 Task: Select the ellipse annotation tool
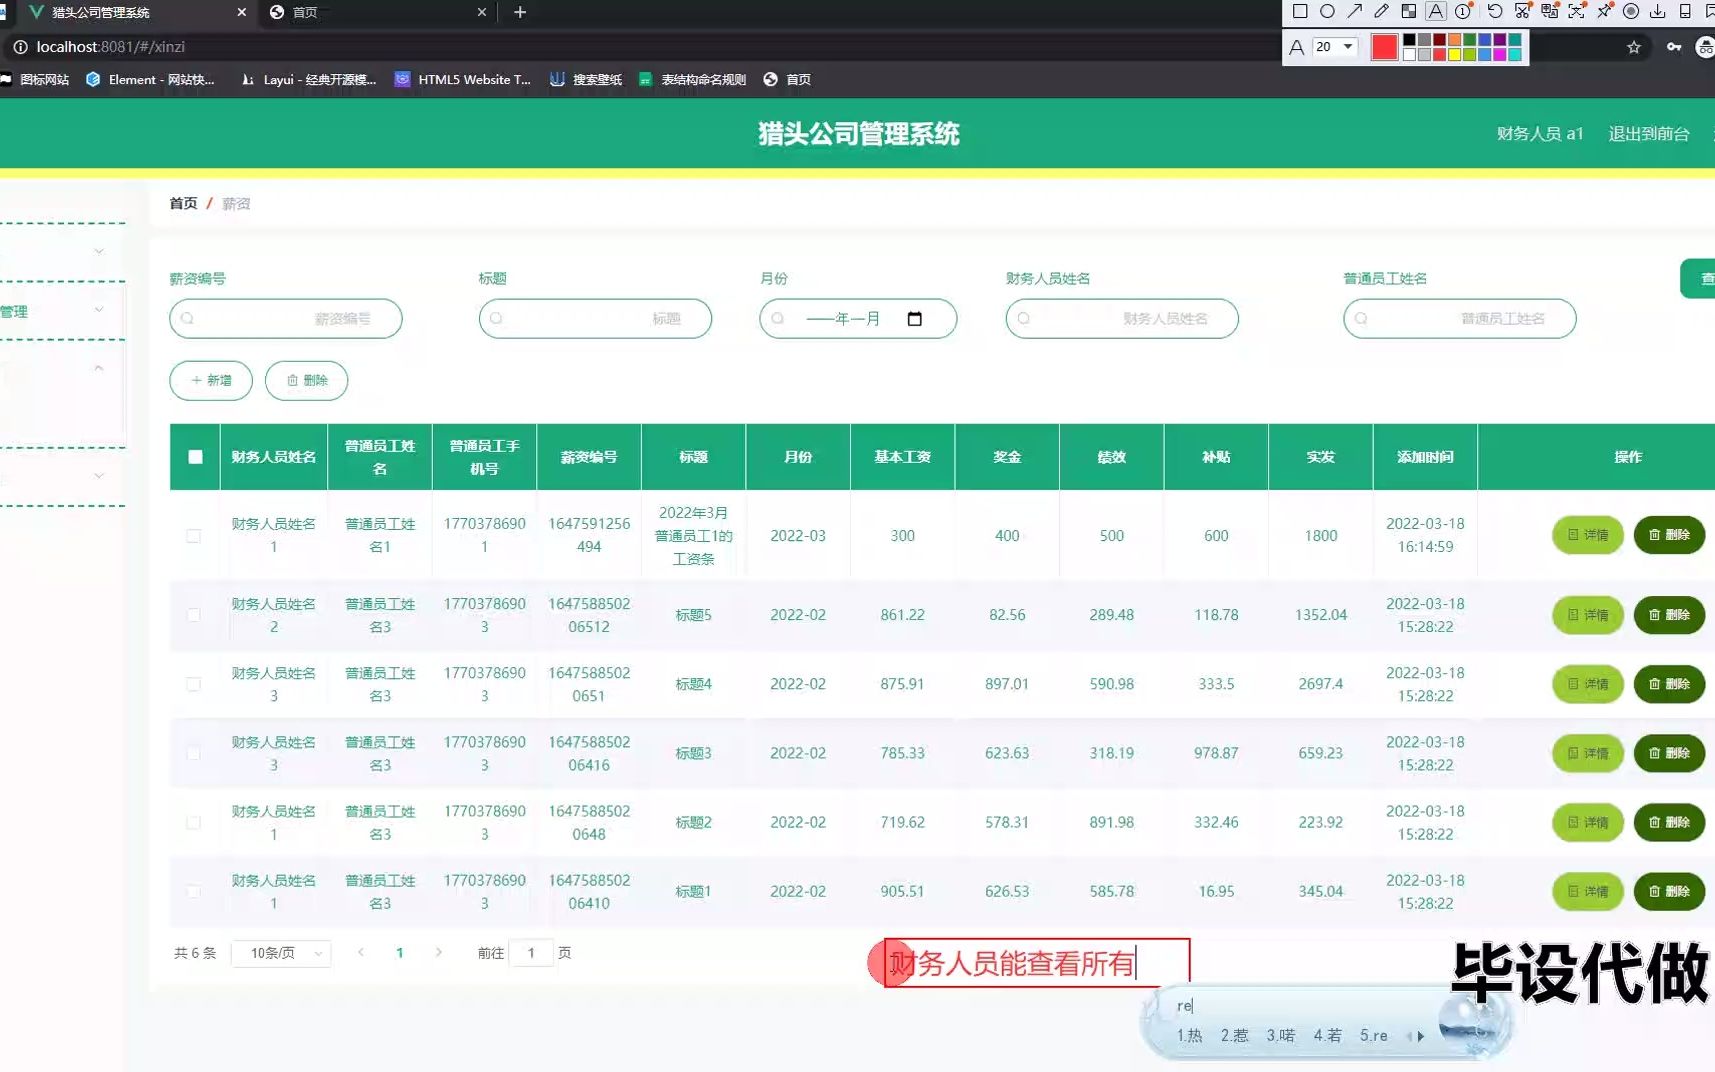pos(1327,11)
